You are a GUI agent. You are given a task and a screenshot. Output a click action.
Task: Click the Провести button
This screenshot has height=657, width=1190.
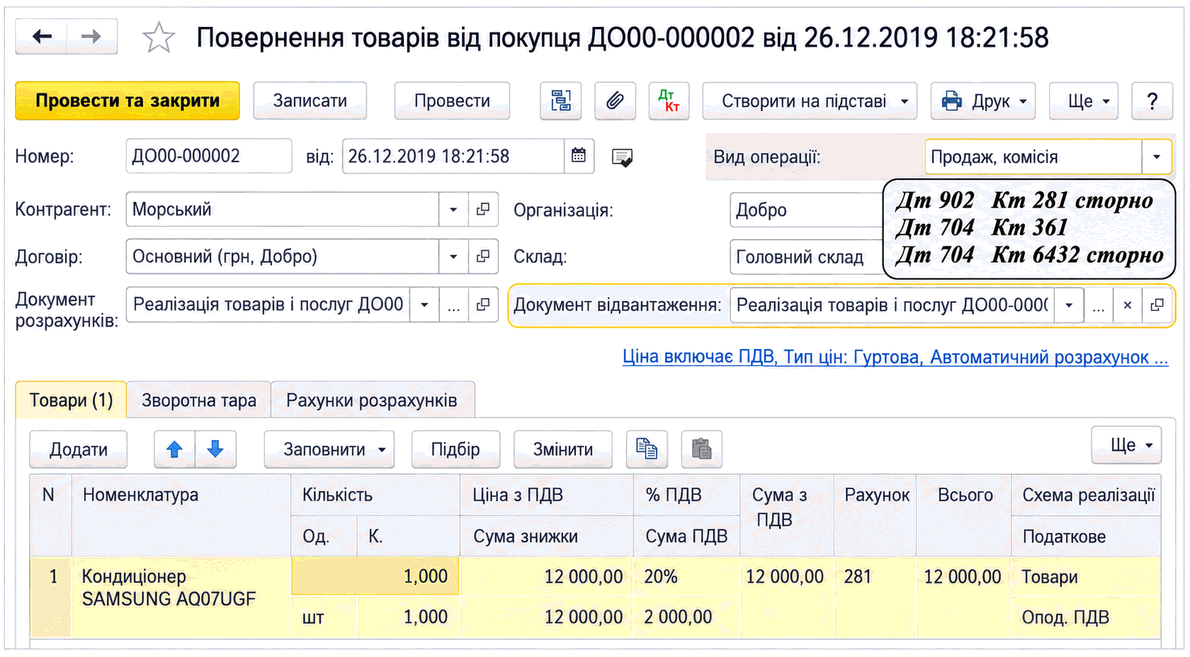tap(452, 101)
